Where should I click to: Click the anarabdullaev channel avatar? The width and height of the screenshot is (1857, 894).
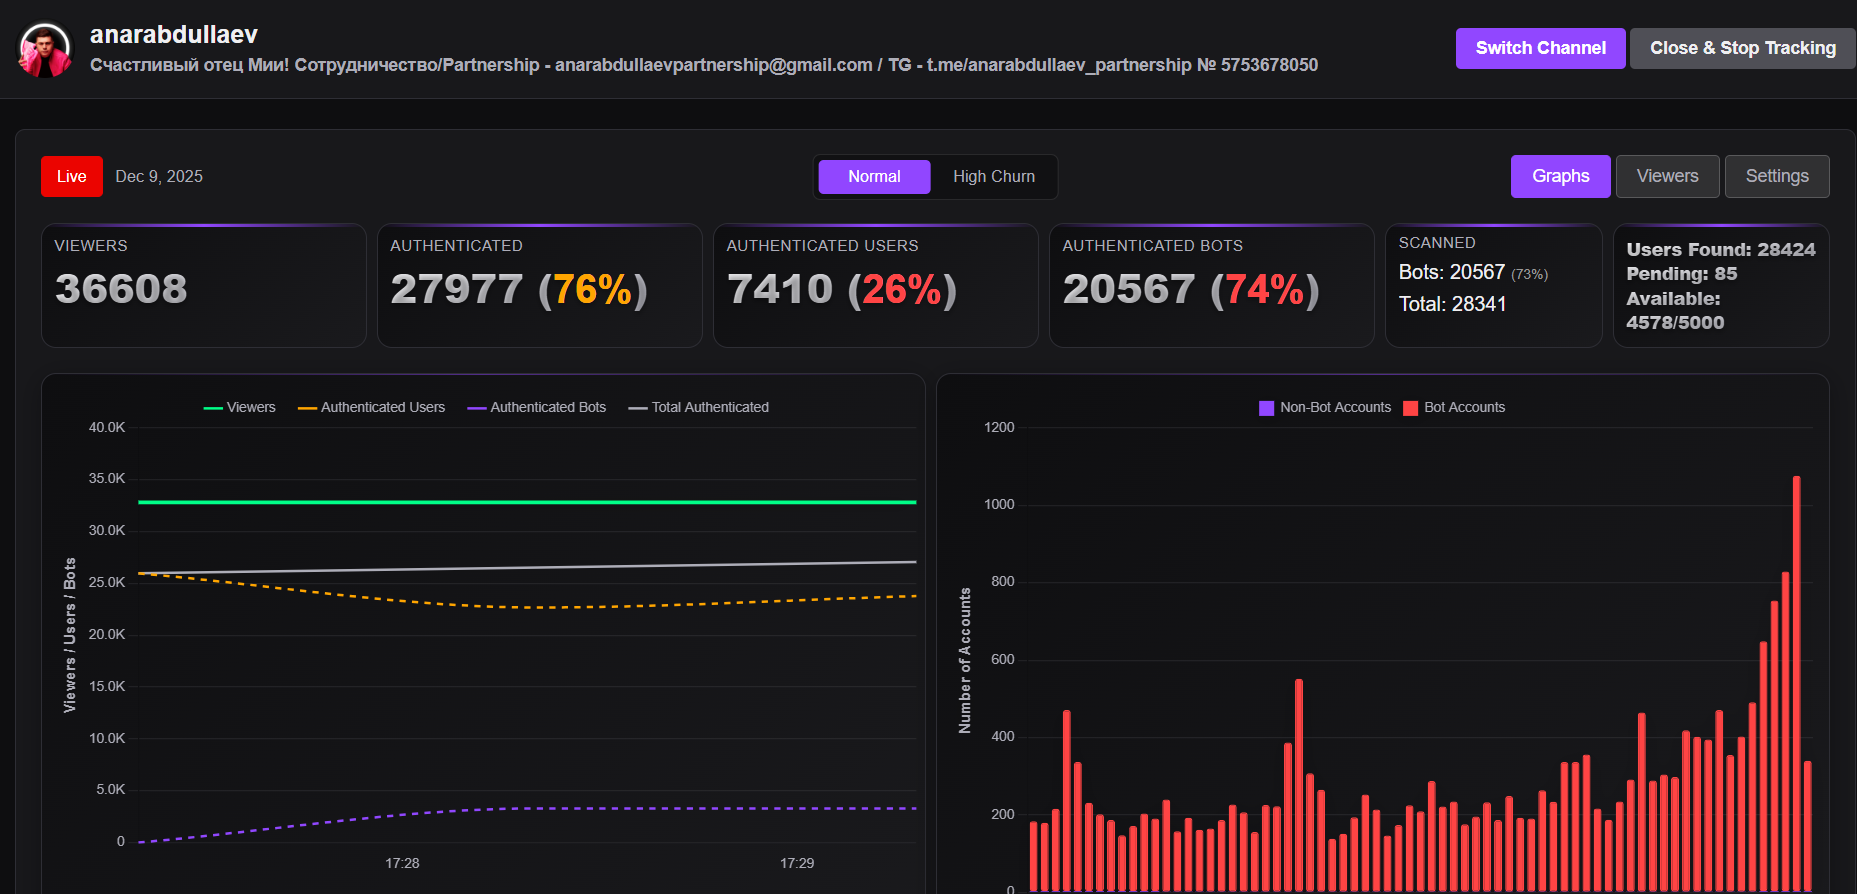coord(45,50)
